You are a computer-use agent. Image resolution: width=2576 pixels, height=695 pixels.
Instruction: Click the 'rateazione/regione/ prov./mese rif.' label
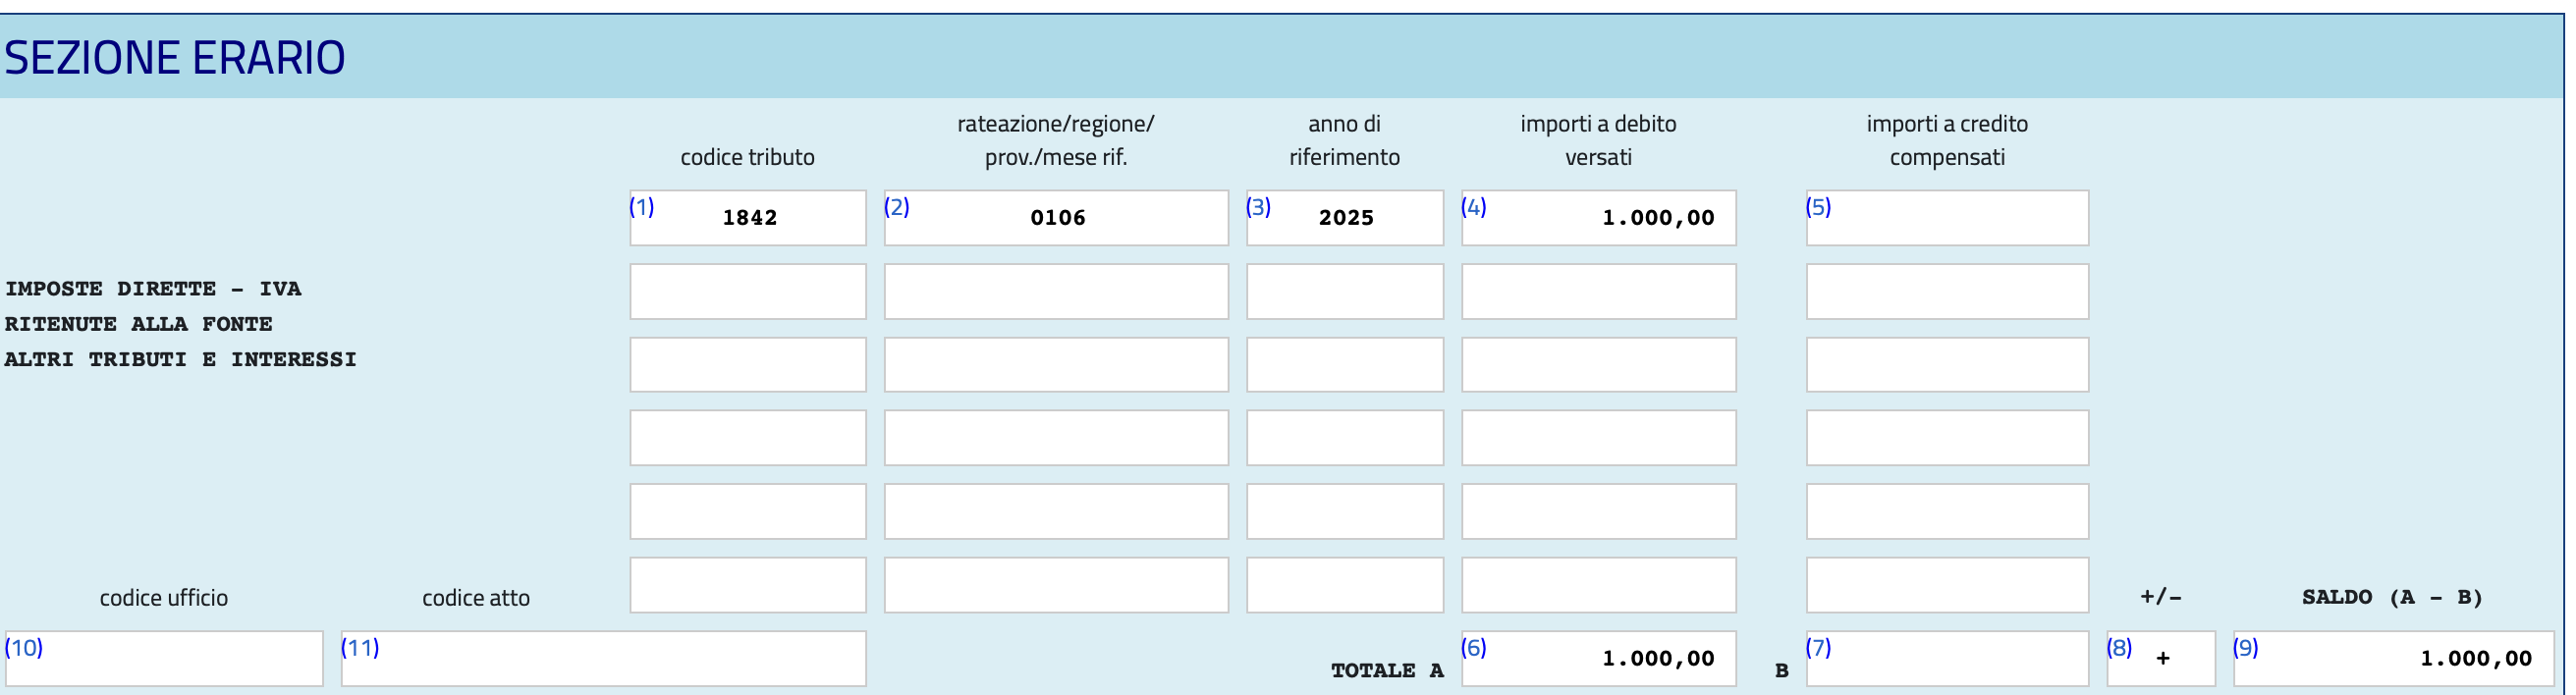(1056, 140)
